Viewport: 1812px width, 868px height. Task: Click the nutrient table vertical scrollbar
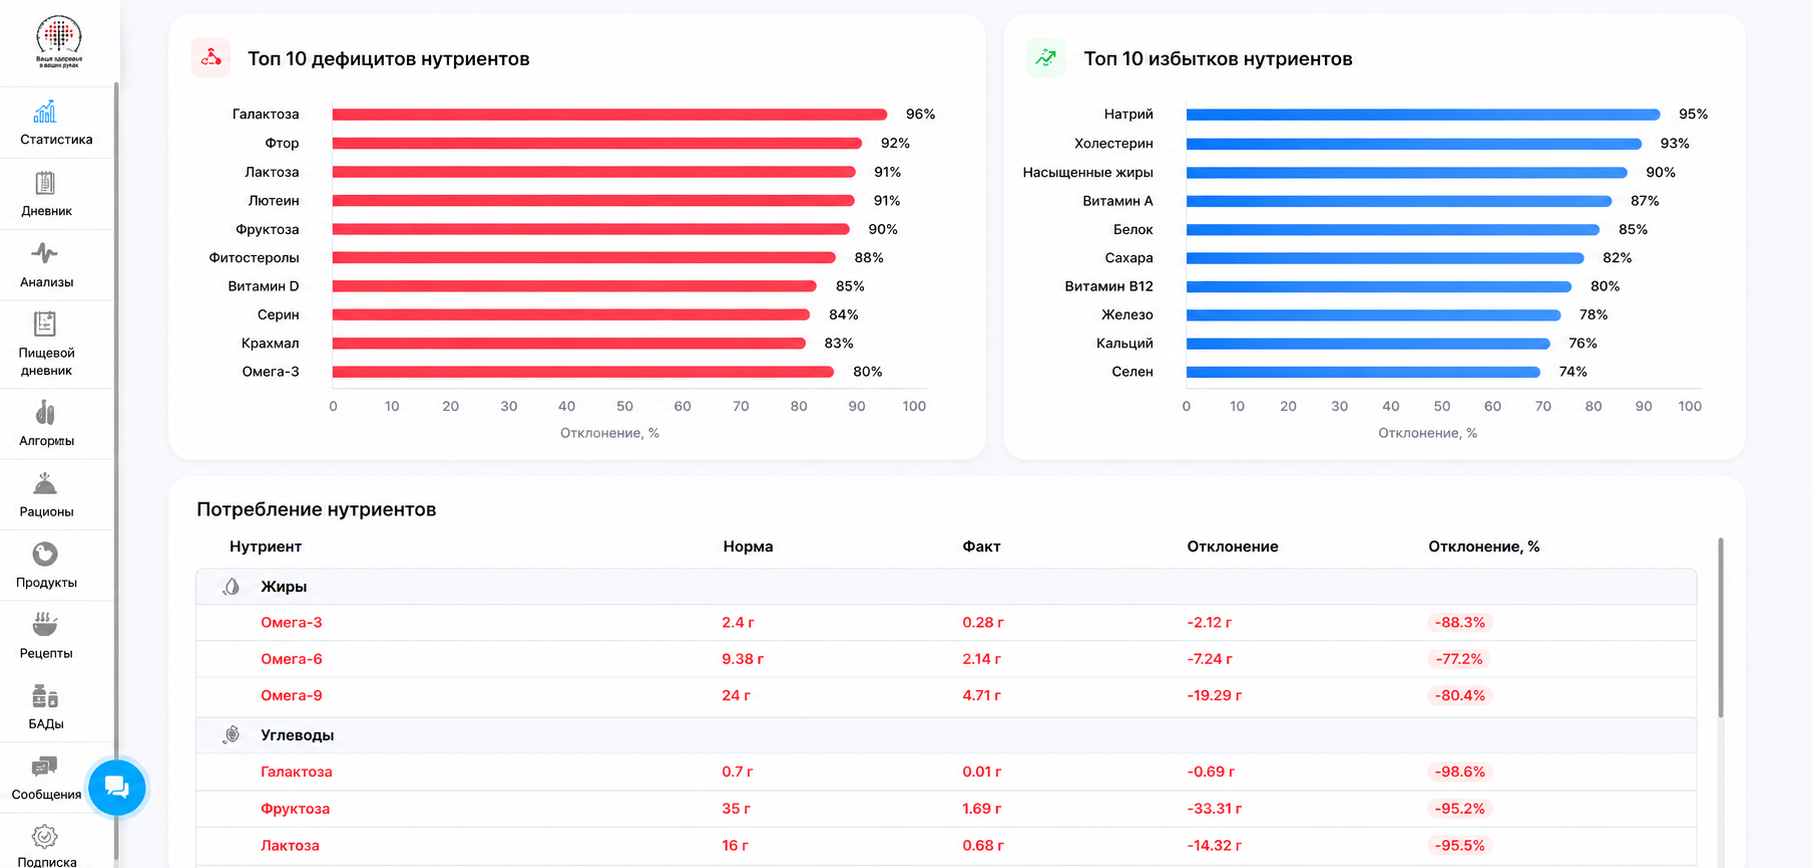[1720, 627]
